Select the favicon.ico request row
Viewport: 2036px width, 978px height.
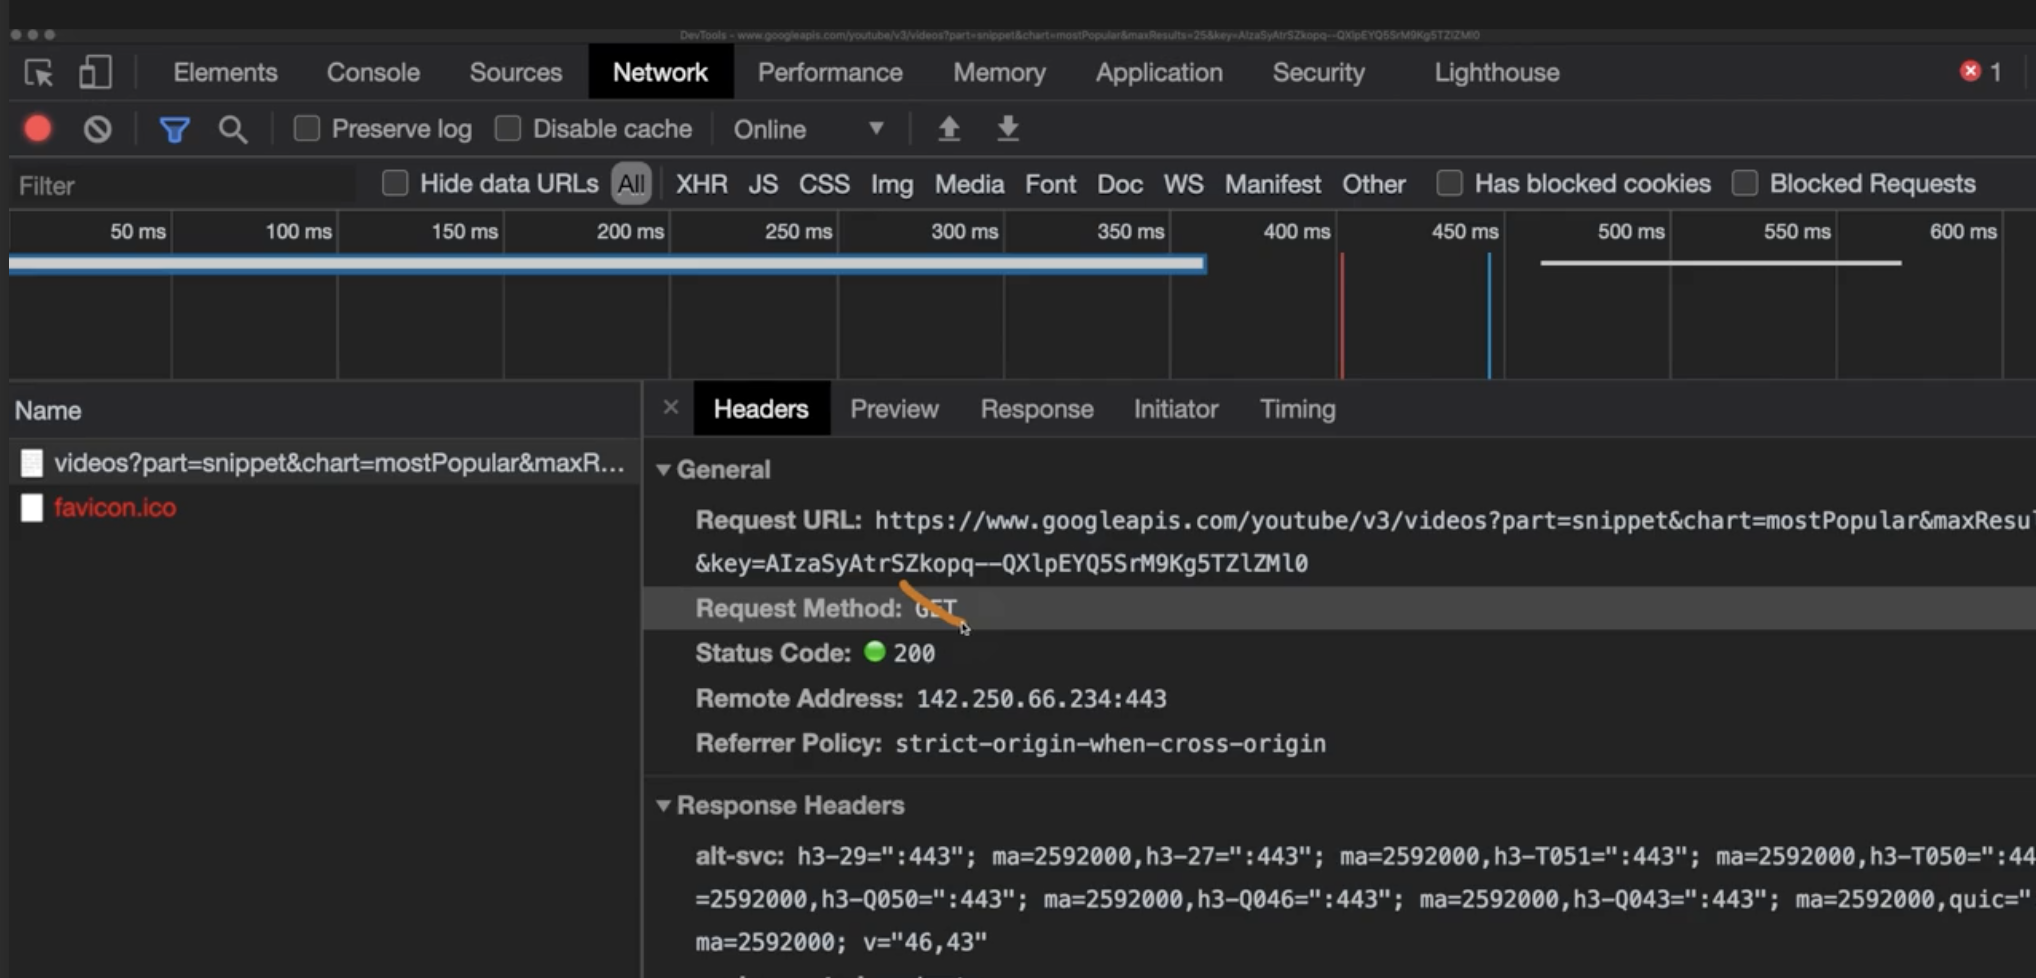pyautogui.click(x=325, y=507)
